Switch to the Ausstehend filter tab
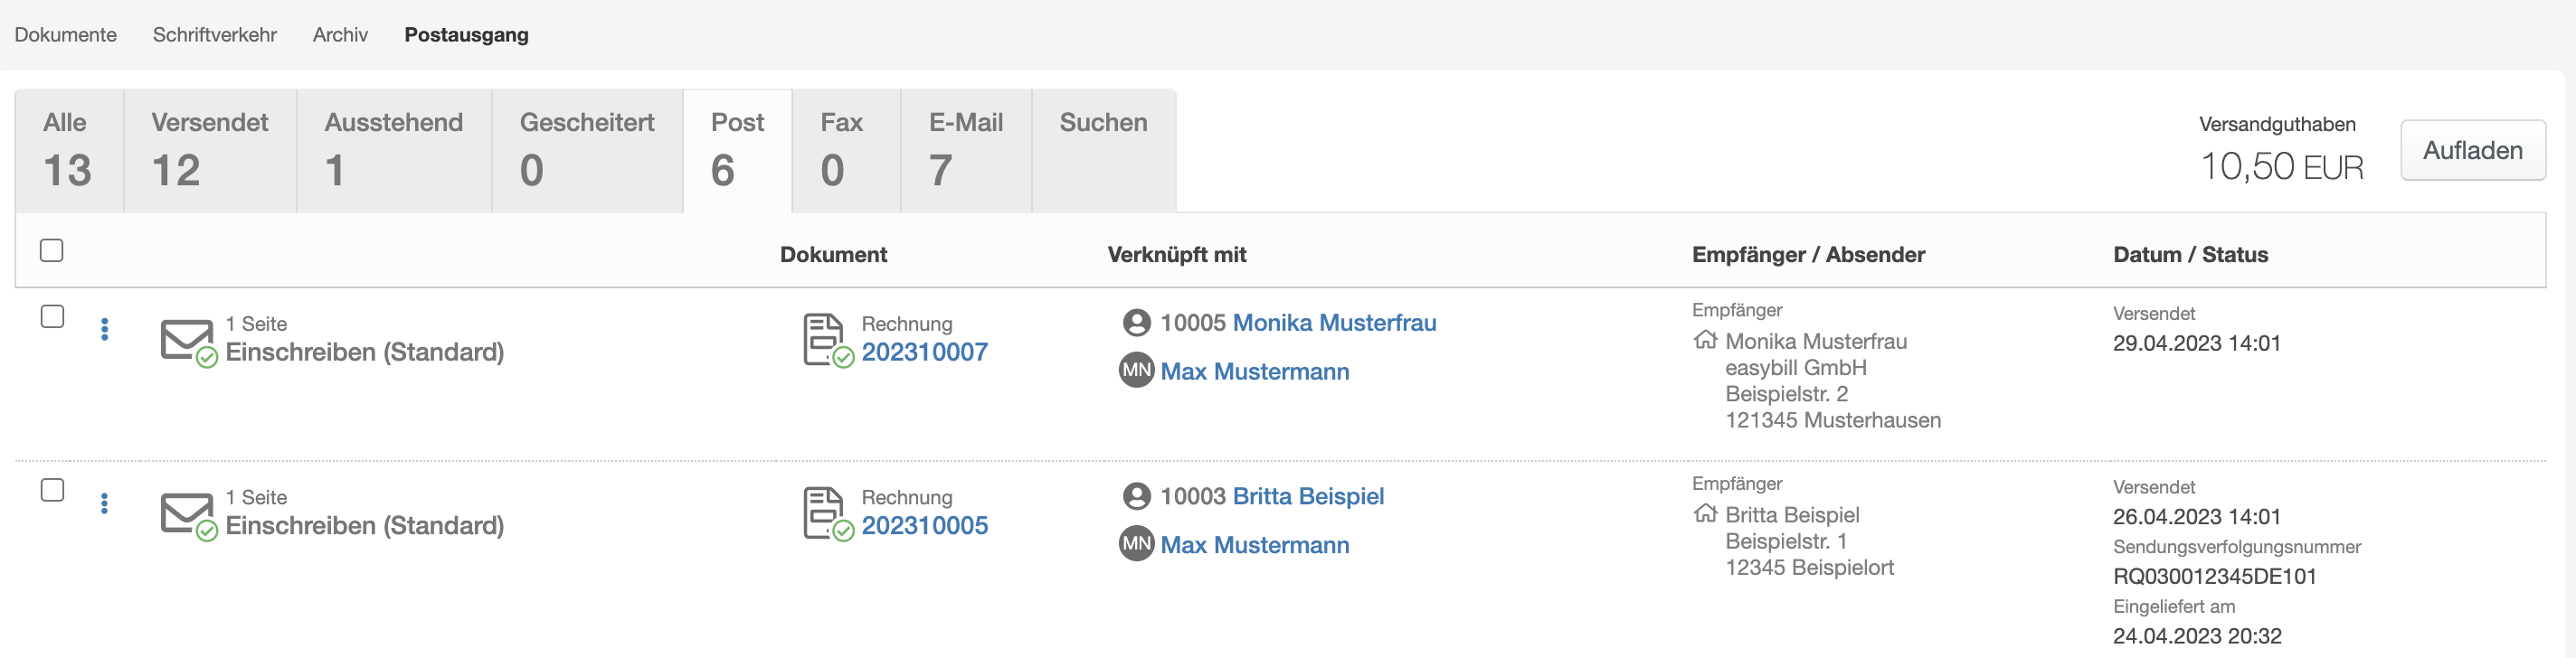The width and height of the screenshot is (2576, 658). (x=393, y=150)
